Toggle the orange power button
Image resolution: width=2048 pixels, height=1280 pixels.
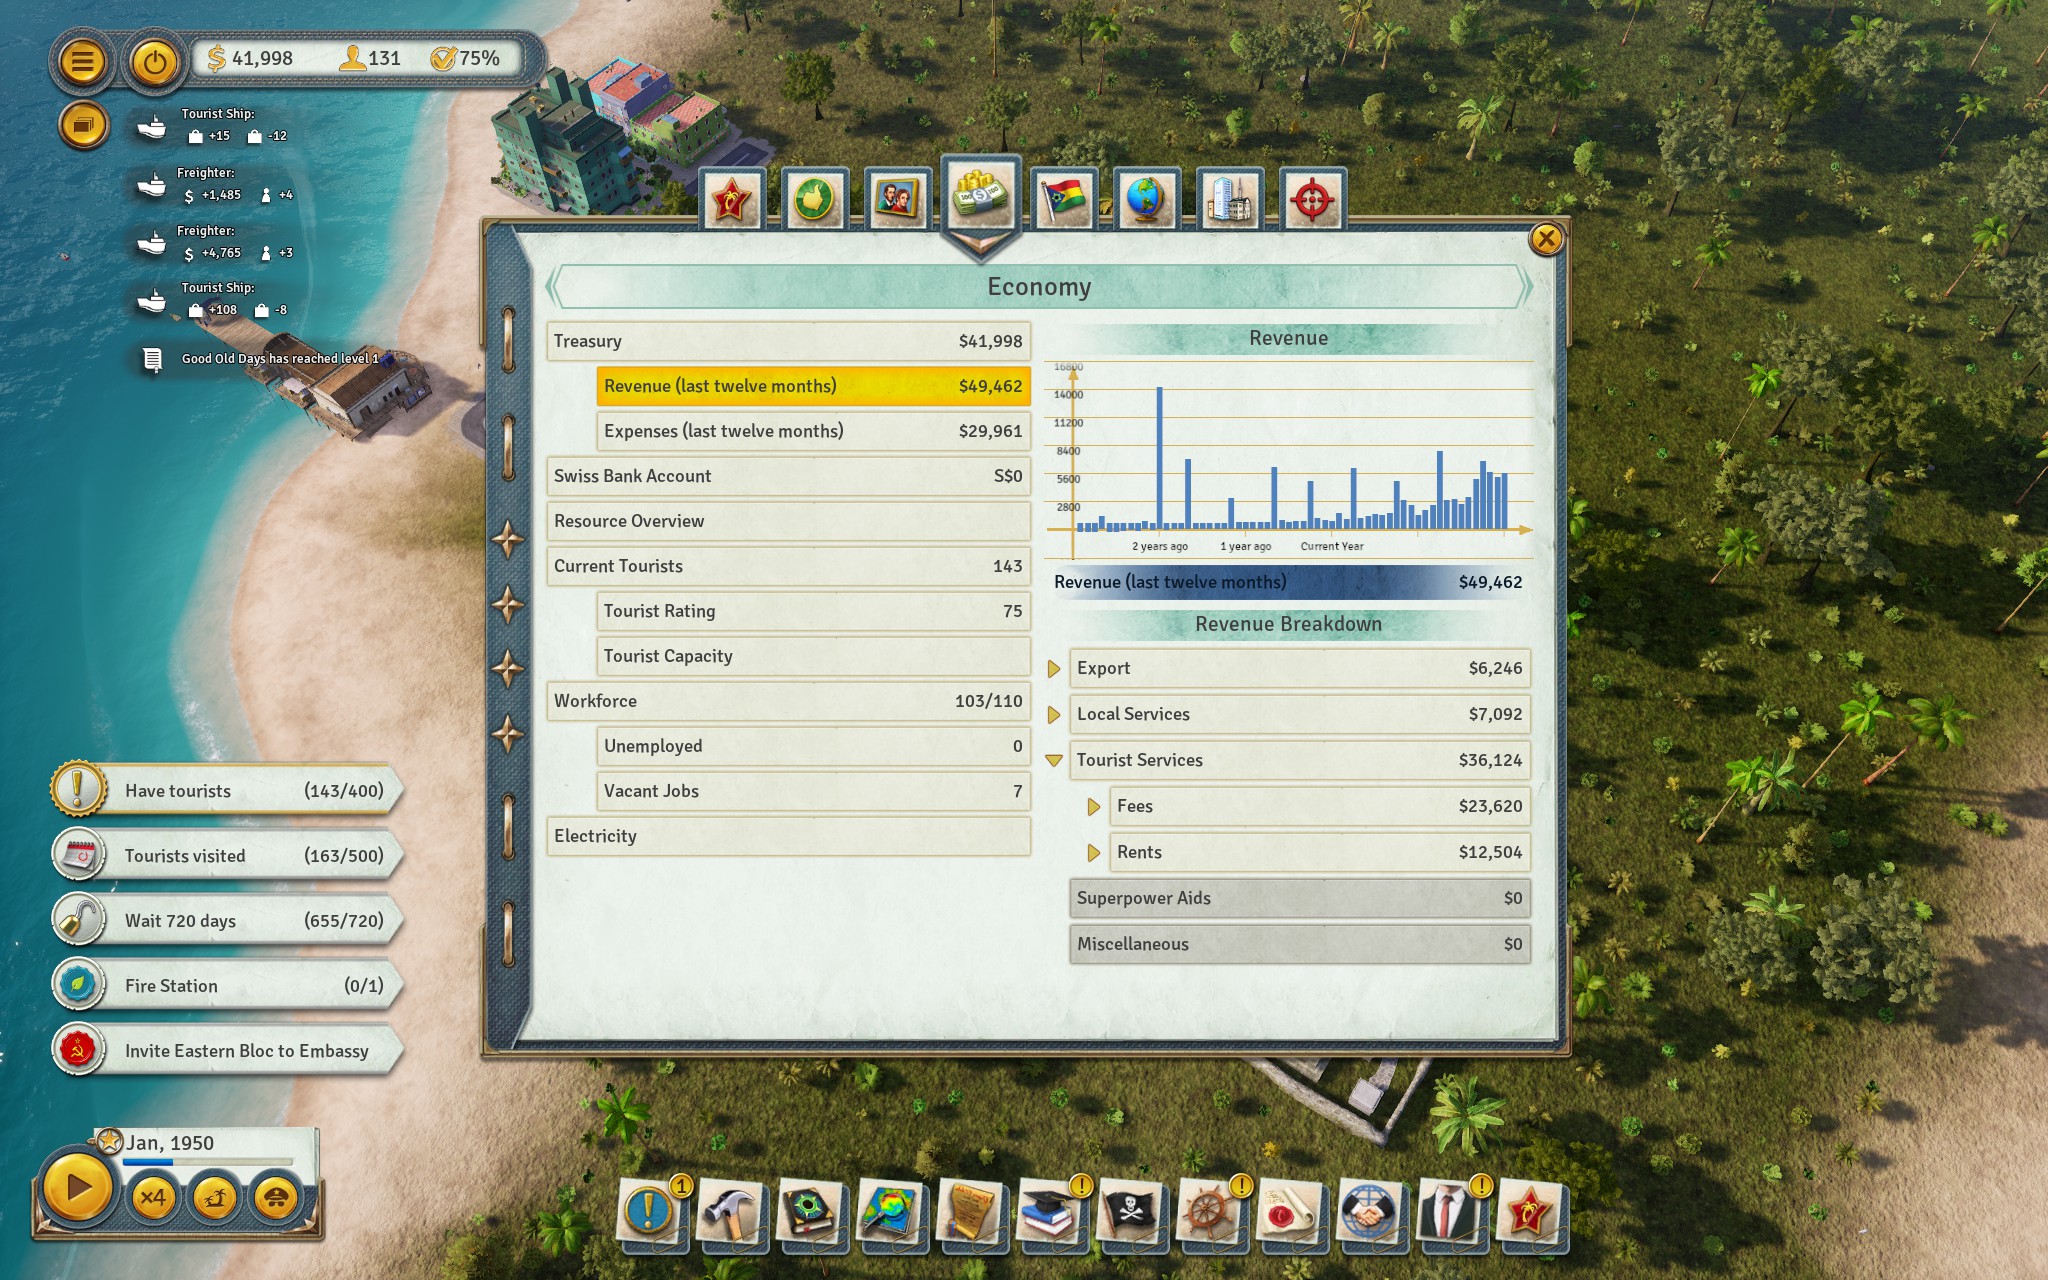click(x=154, y=62)
